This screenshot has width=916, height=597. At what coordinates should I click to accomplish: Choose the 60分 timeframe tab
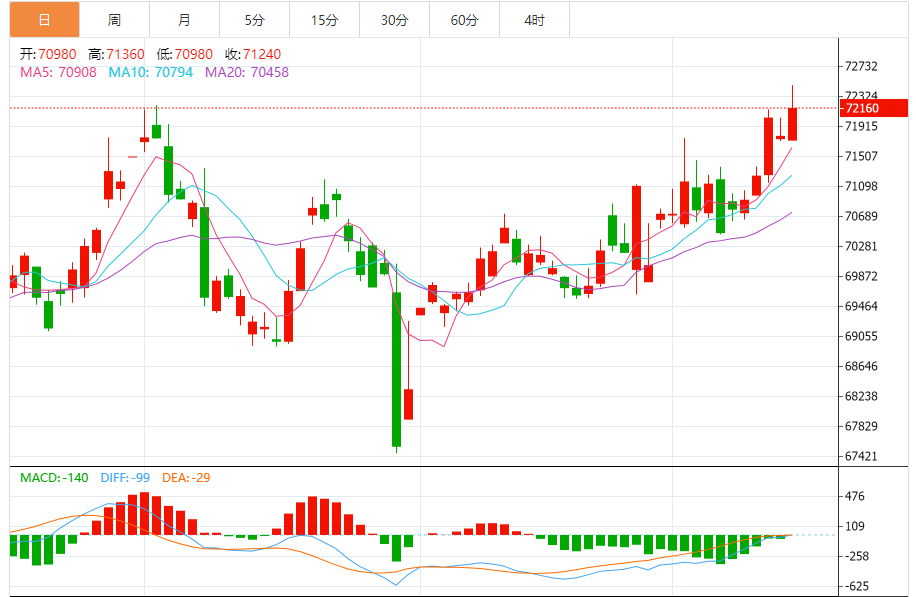464,20
